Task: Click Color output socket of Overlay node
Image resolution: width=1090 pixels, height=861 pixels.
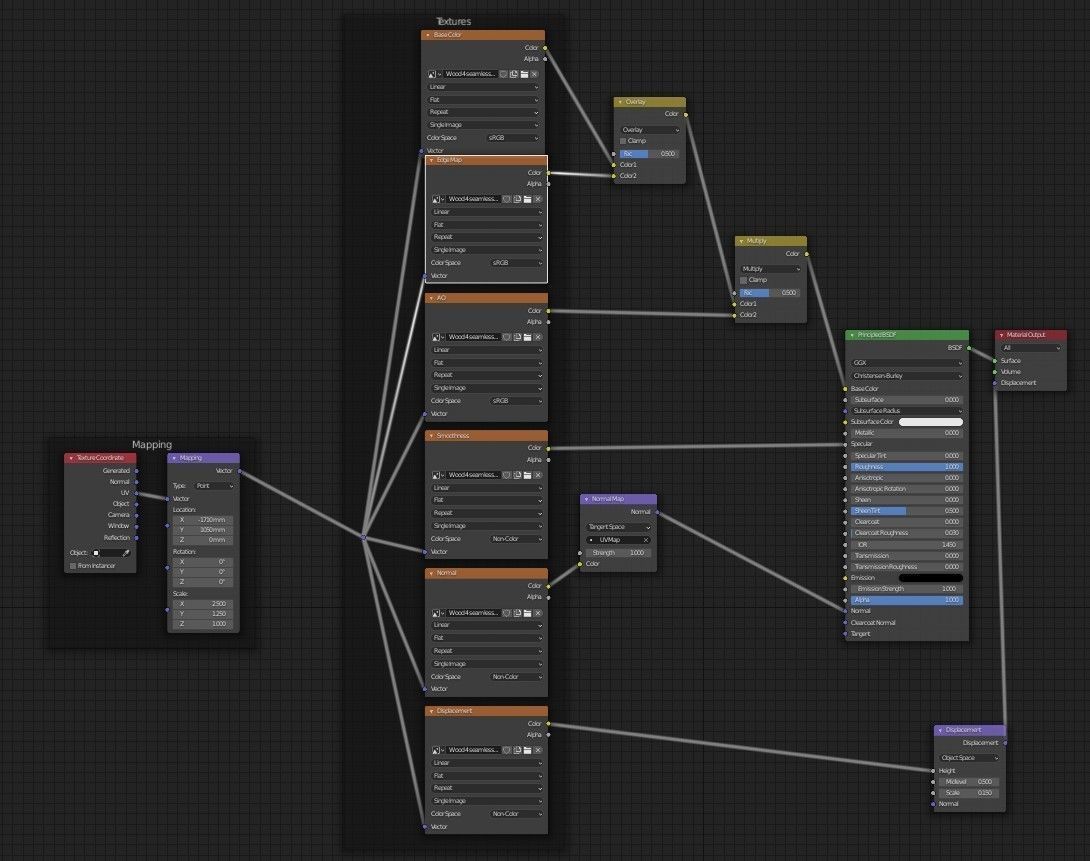Action: [x=686, y=115]
